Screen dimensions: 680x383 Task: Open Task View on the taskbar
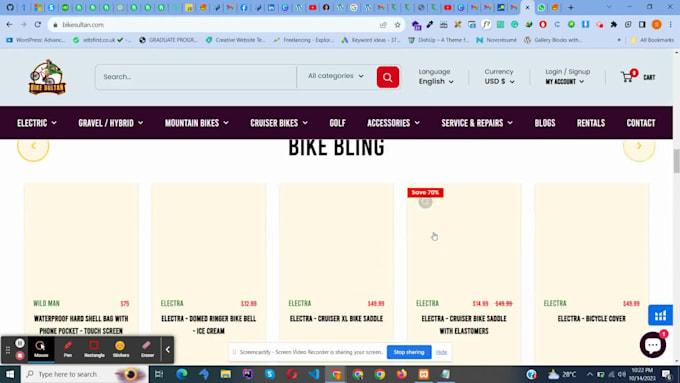159,374
